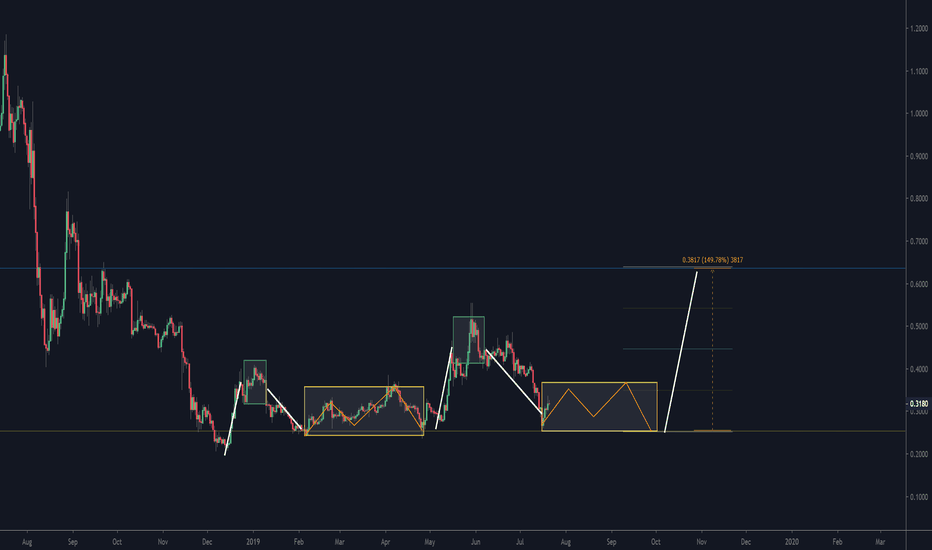Image resolution: width=932 pixels, height=550 pixels.
Task: Select the 1.1000 price axis label
Action: (919, 71)
